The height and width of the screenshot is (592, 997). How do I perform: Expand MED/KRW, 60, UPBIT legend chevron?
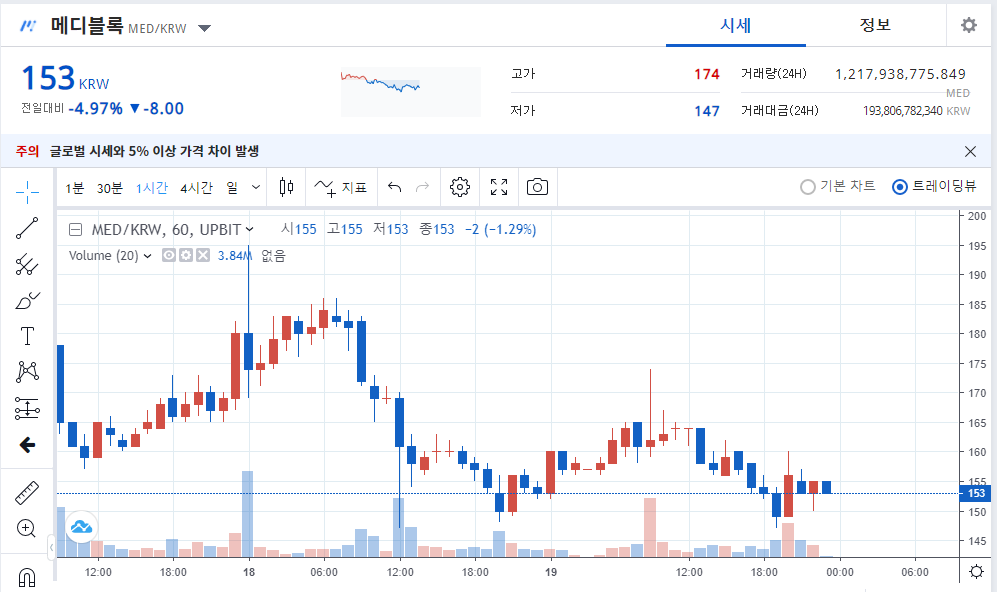pos(250,230)
